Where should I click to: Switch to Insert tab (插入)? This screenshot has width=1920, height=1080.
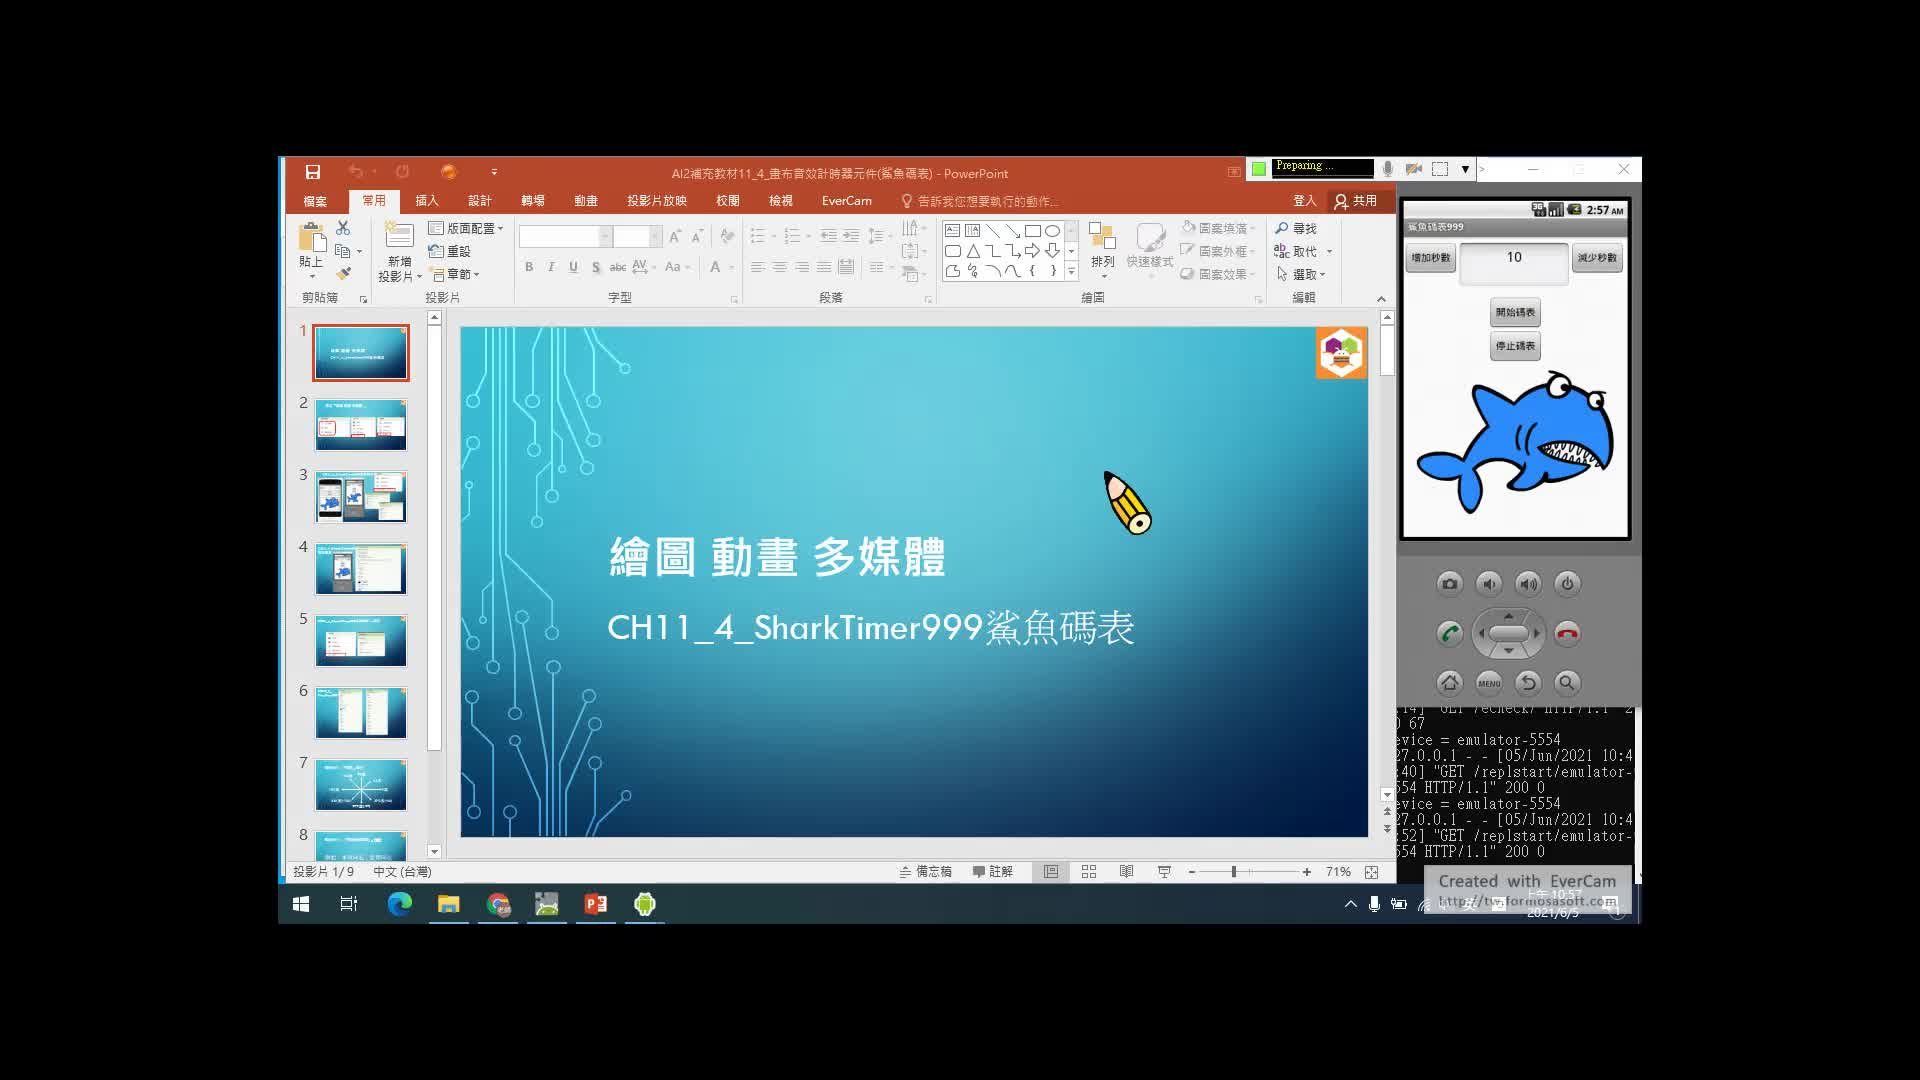427,201
